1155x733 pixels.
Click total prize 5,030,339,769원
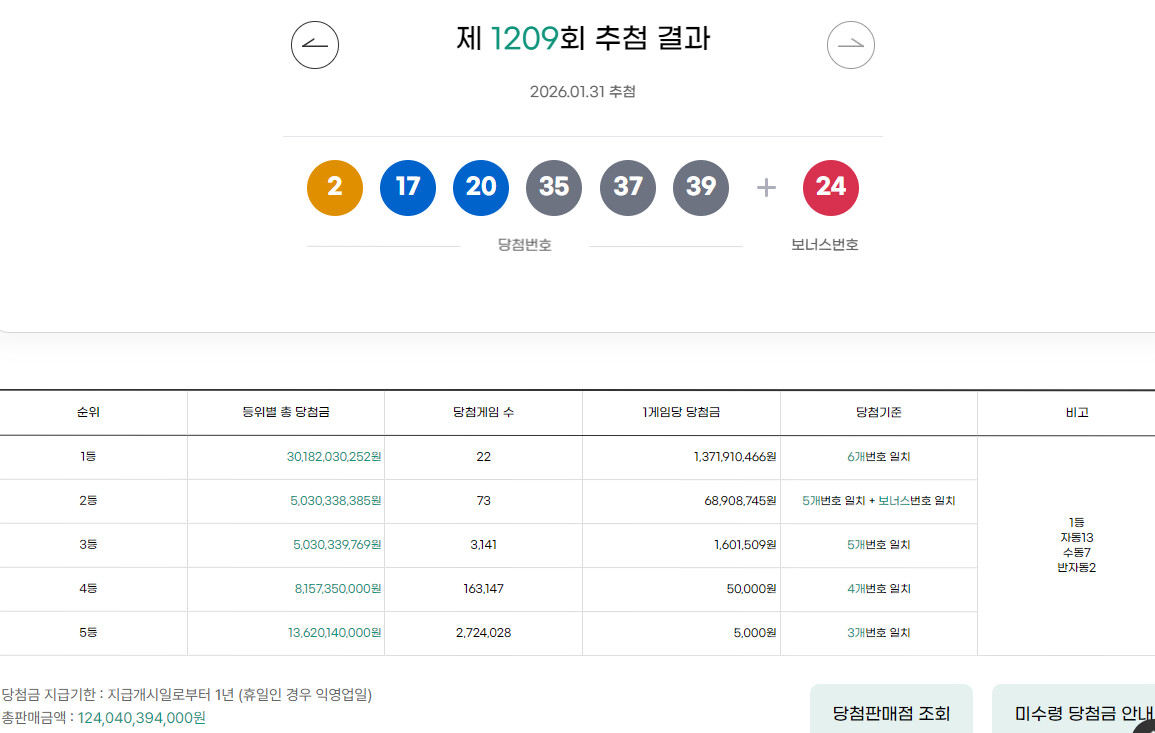pyautogui.click(x=337, y=545)
